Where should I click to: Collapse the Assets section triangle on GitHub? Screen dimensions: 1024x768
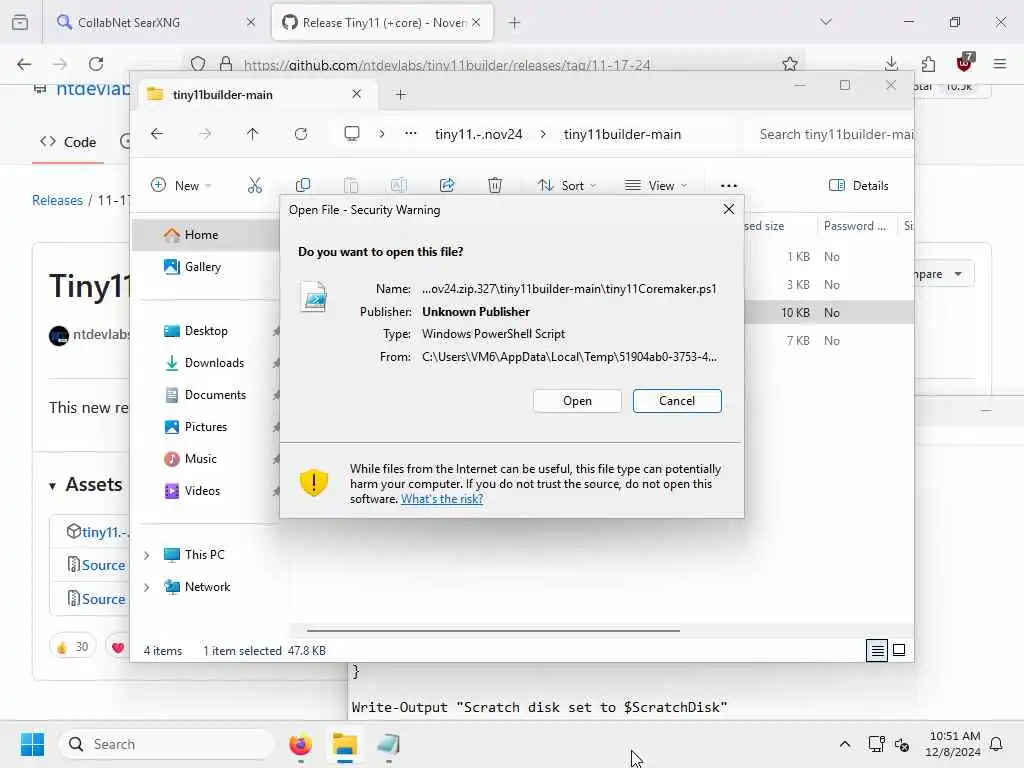coord(52,486)
